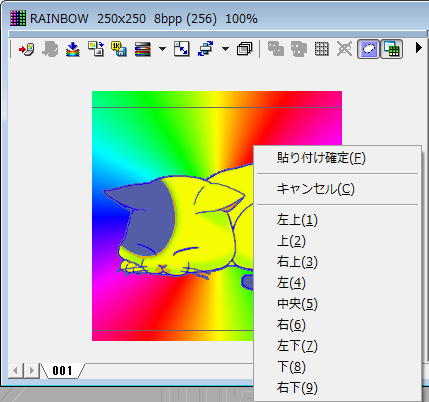Click the stacked windows toolbar icon

click(x=245, y=49)
